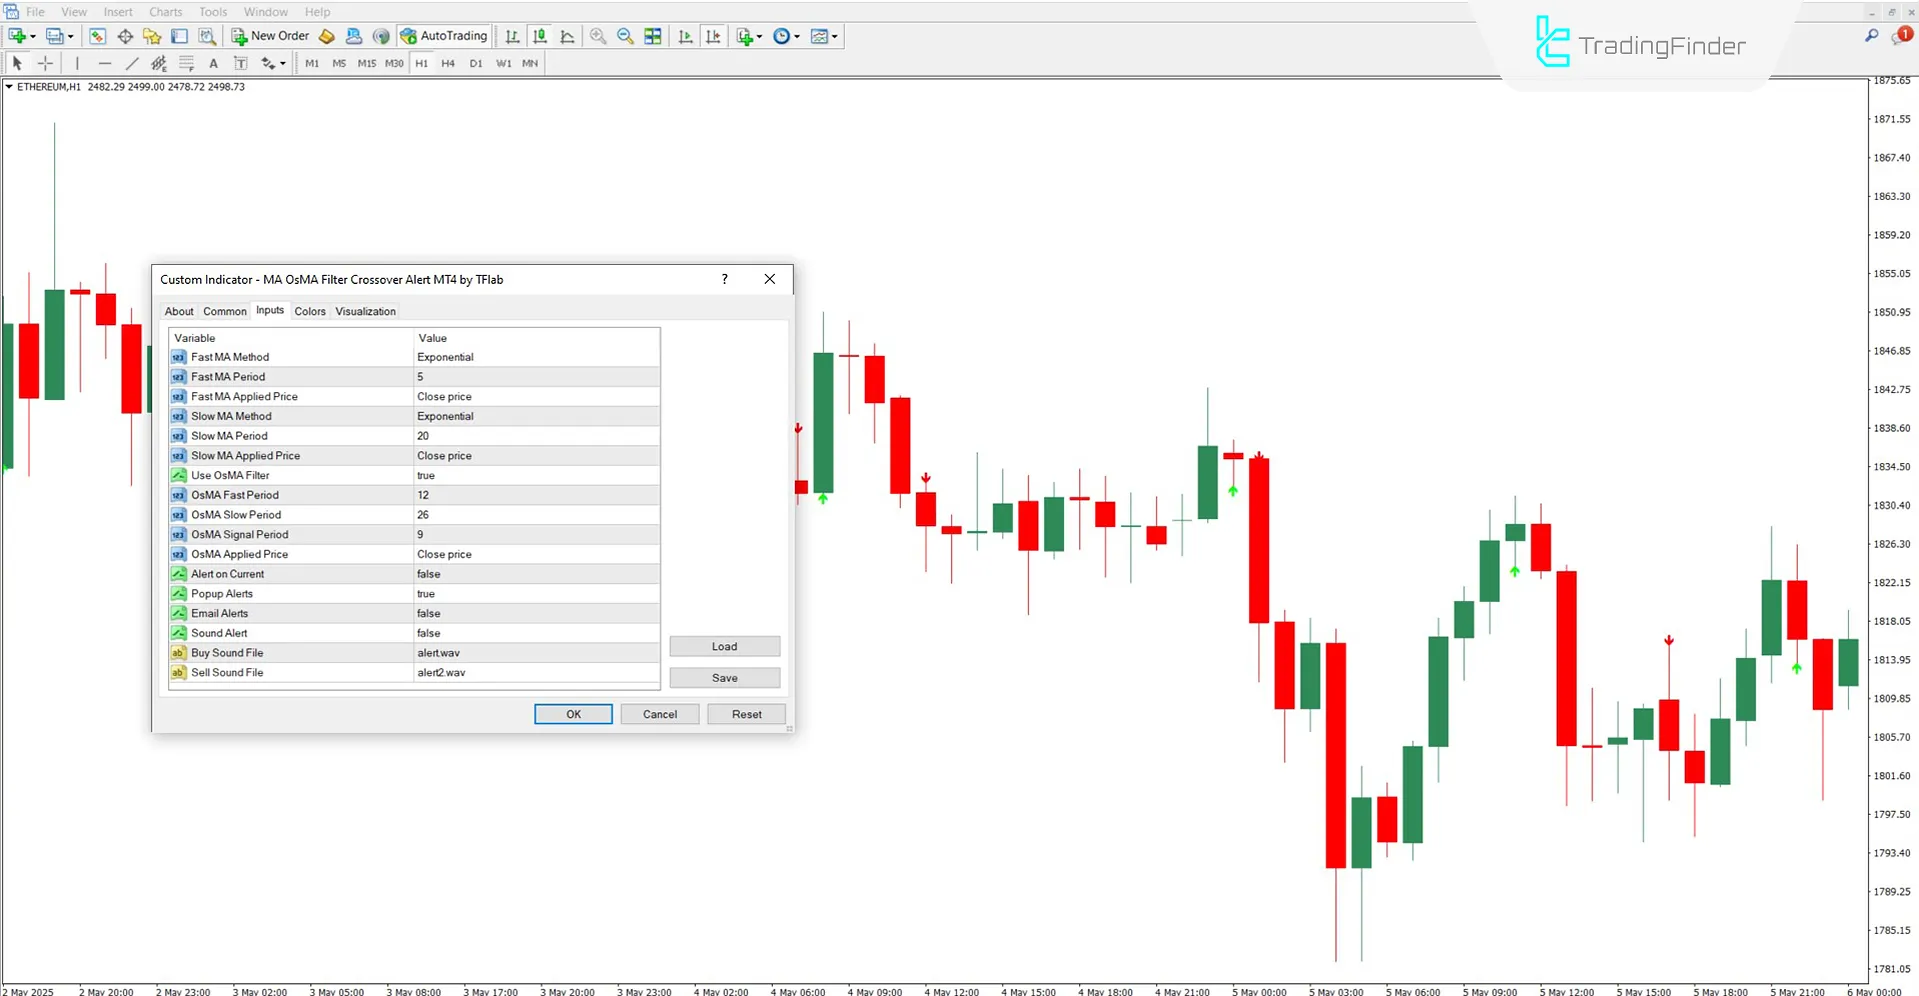Click the Zoom In magnifier icon
This screenshot has width=1919, height=996.
(598, 36)
